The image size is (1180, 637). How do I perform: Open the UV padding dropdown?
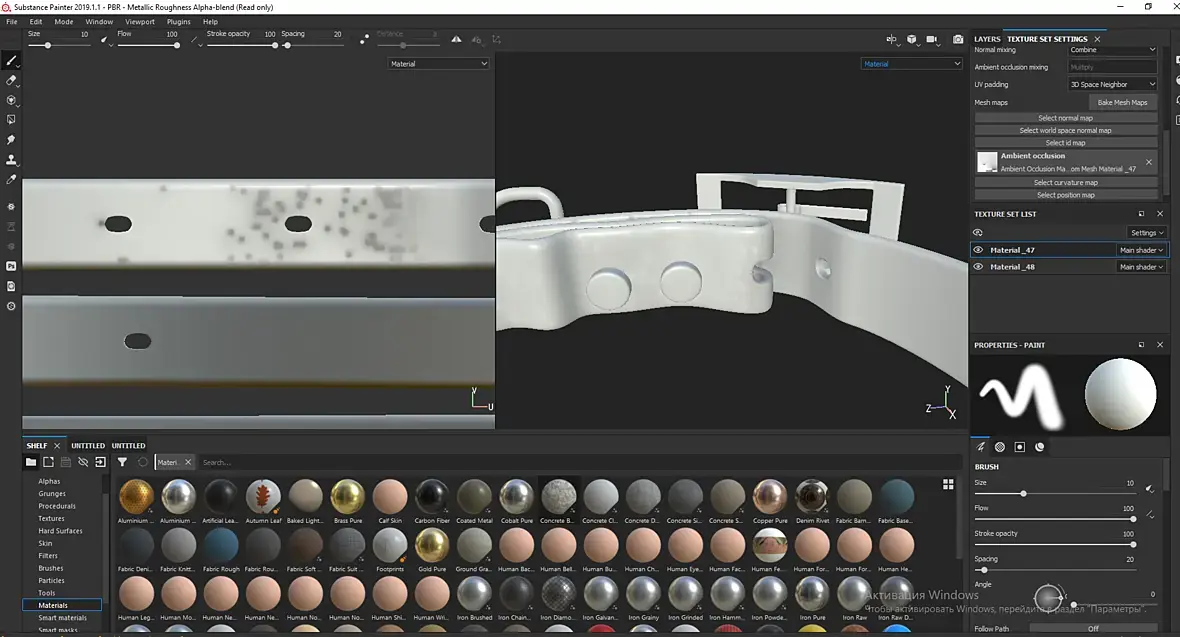pos(1112,85)
